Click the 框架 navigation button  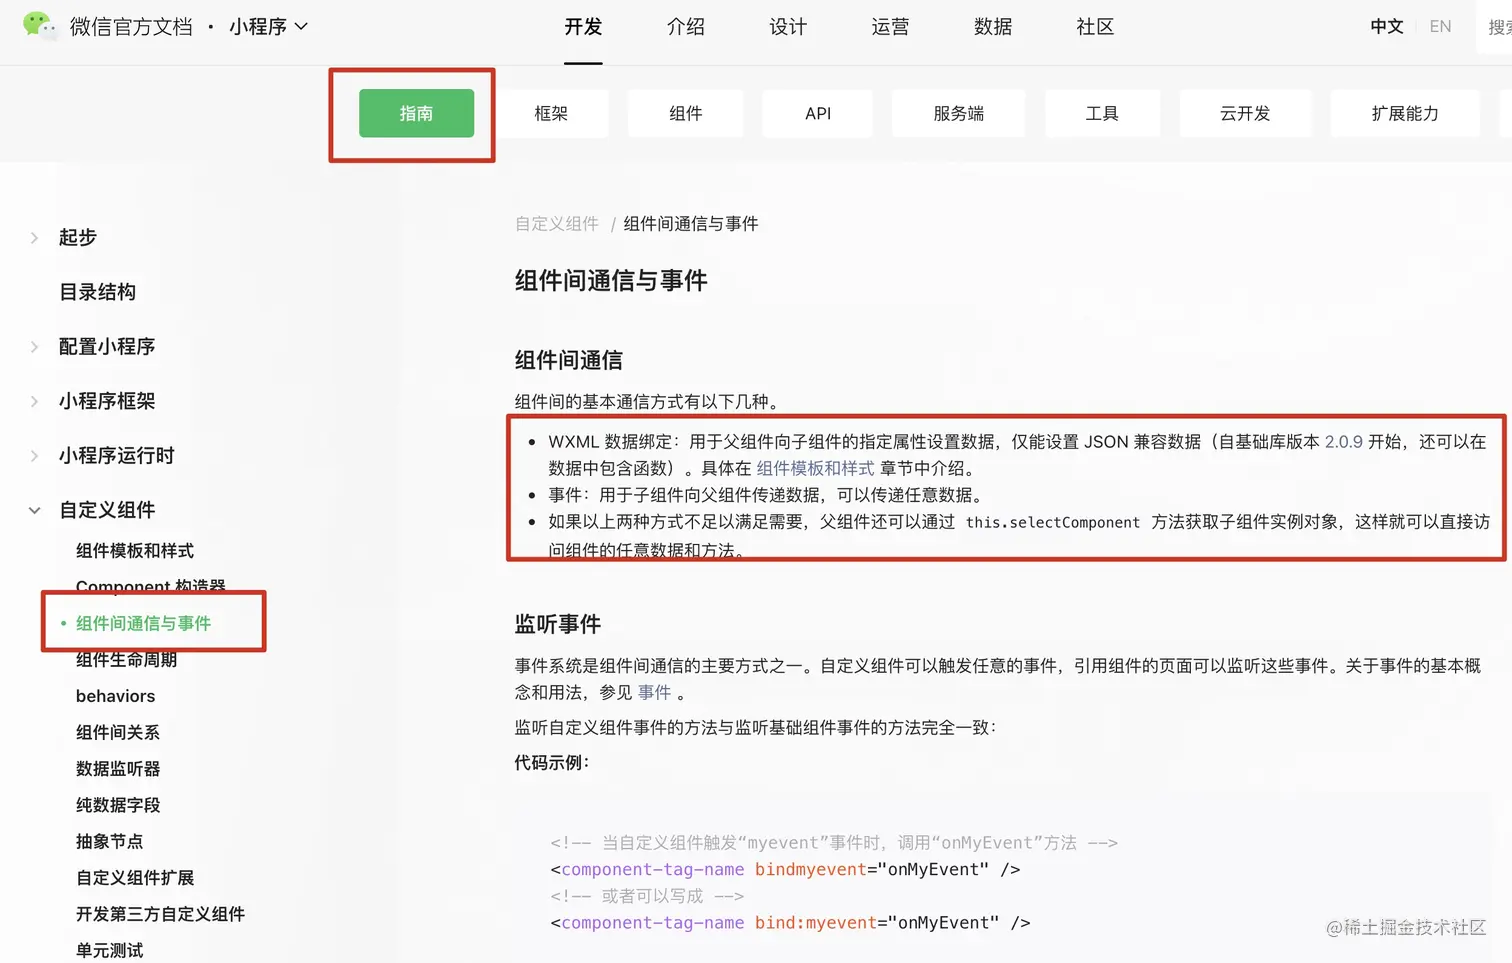551,113
